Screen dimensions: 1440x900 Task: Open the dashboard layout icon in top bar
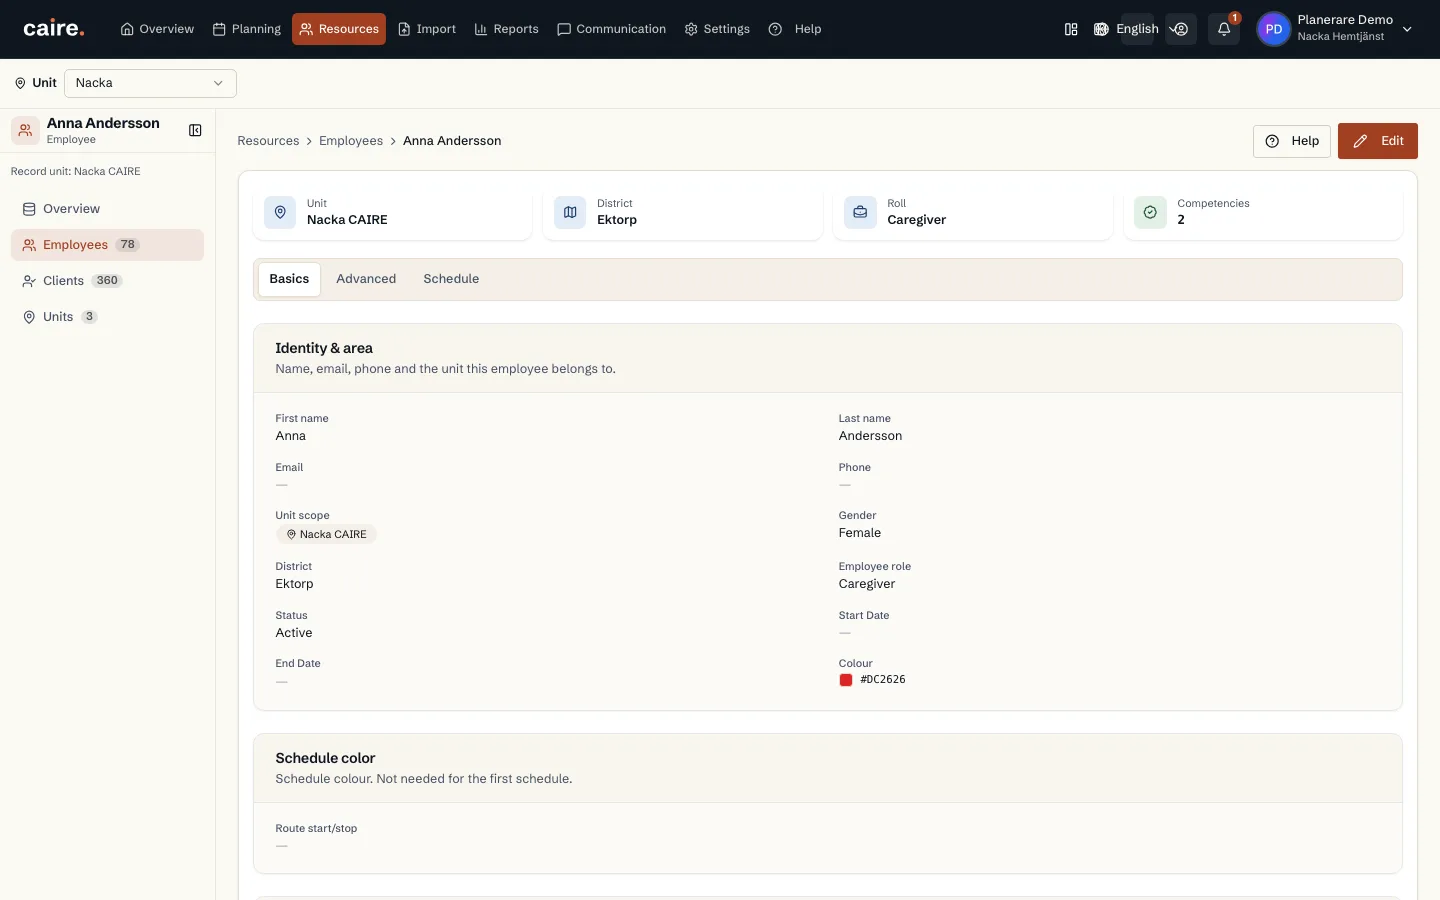click(x=1071, y=29)
